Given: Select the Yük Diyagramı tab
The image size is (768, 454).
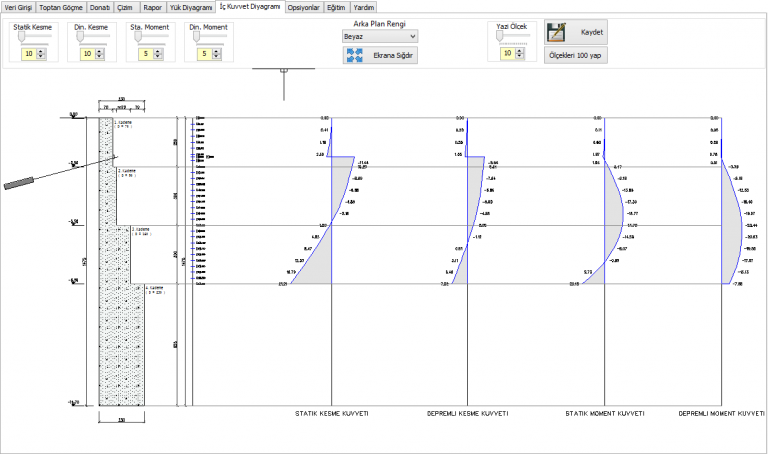Looking at the screenshot, I should pyautogui.click(x=191, y=7).
